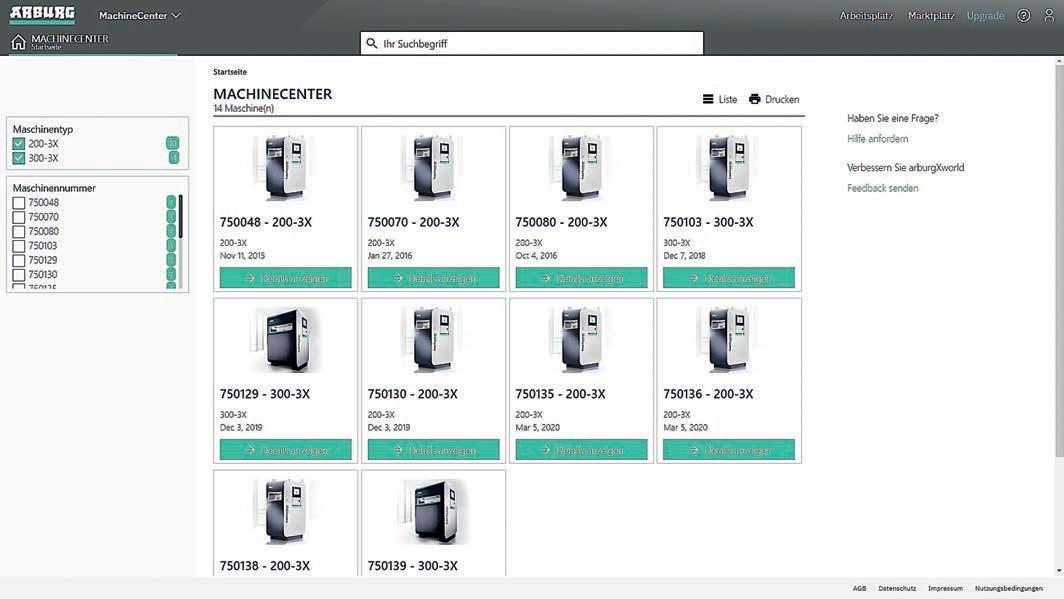Click the ARBURG logo
The width and height of the screenshot is (1064, 599).
pos(42,14)
